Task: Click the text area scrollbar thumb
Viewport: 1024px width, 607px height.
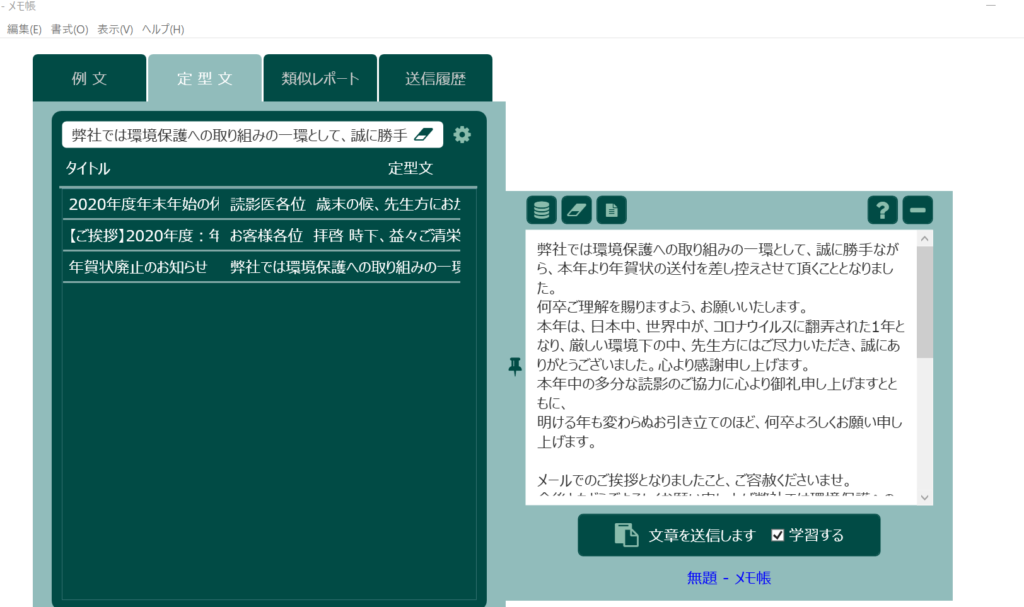Action: [924, 303]
